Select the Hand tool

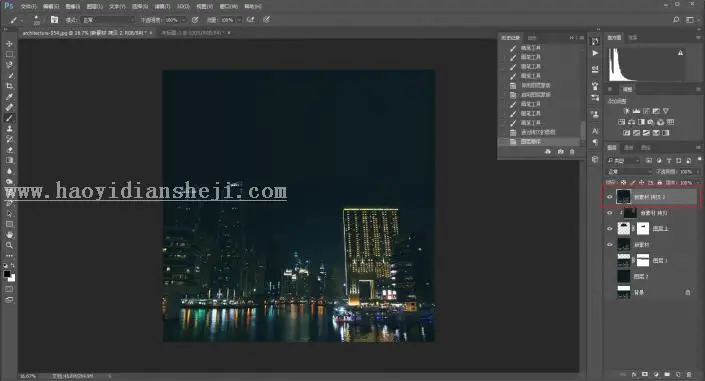pos(9,235)
